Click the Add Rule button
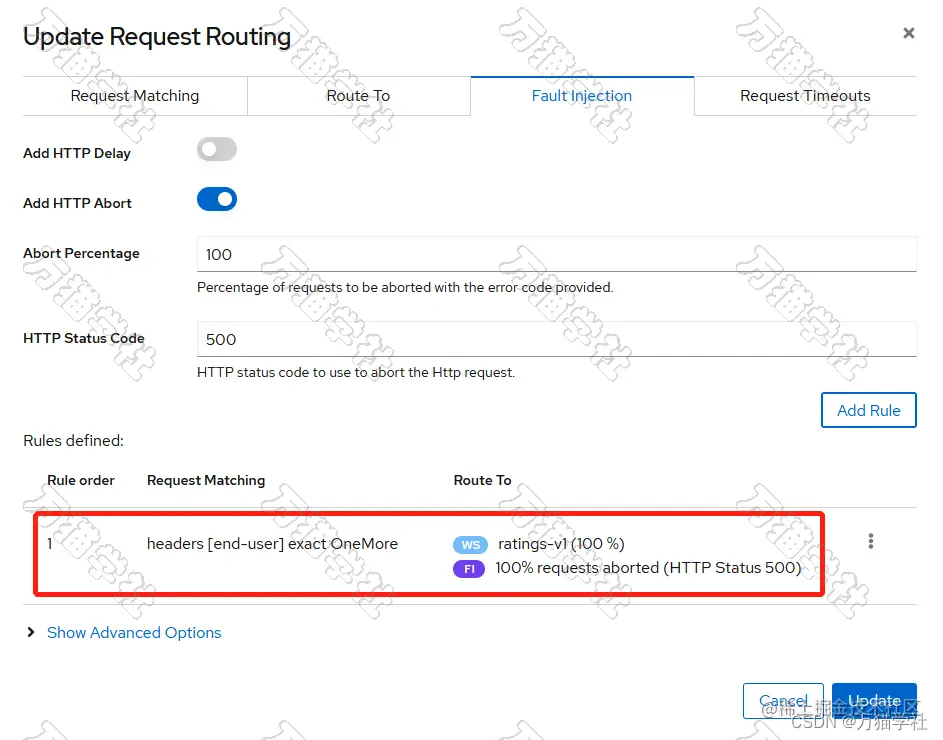The width and height of the screenshot is (943, 740). (x=868, y=410)
